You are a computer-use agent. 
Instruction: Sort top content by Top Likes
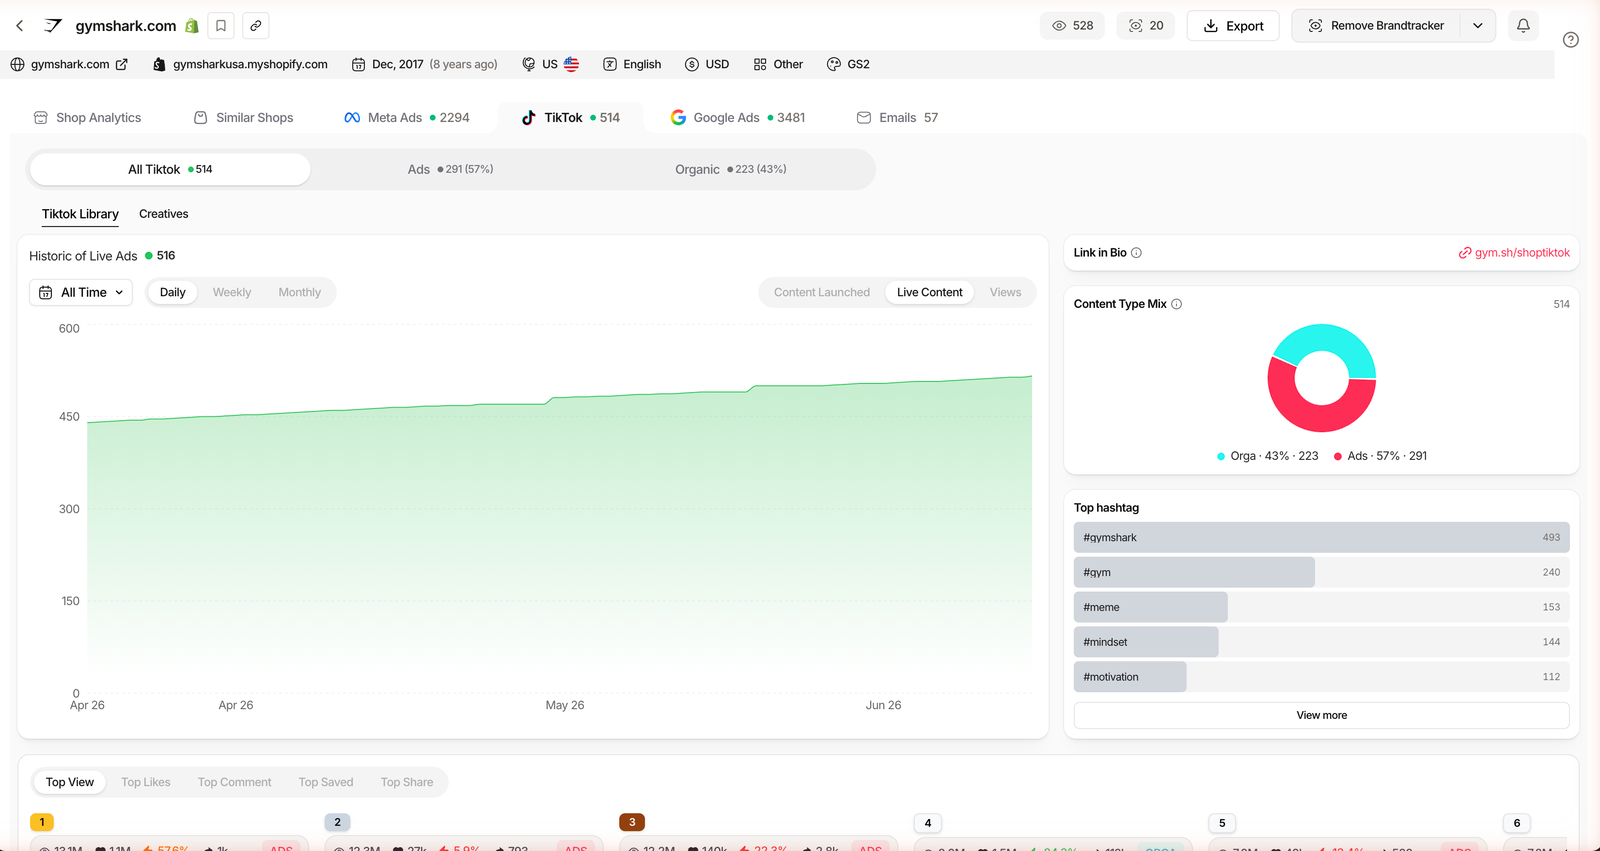point(146,782)
